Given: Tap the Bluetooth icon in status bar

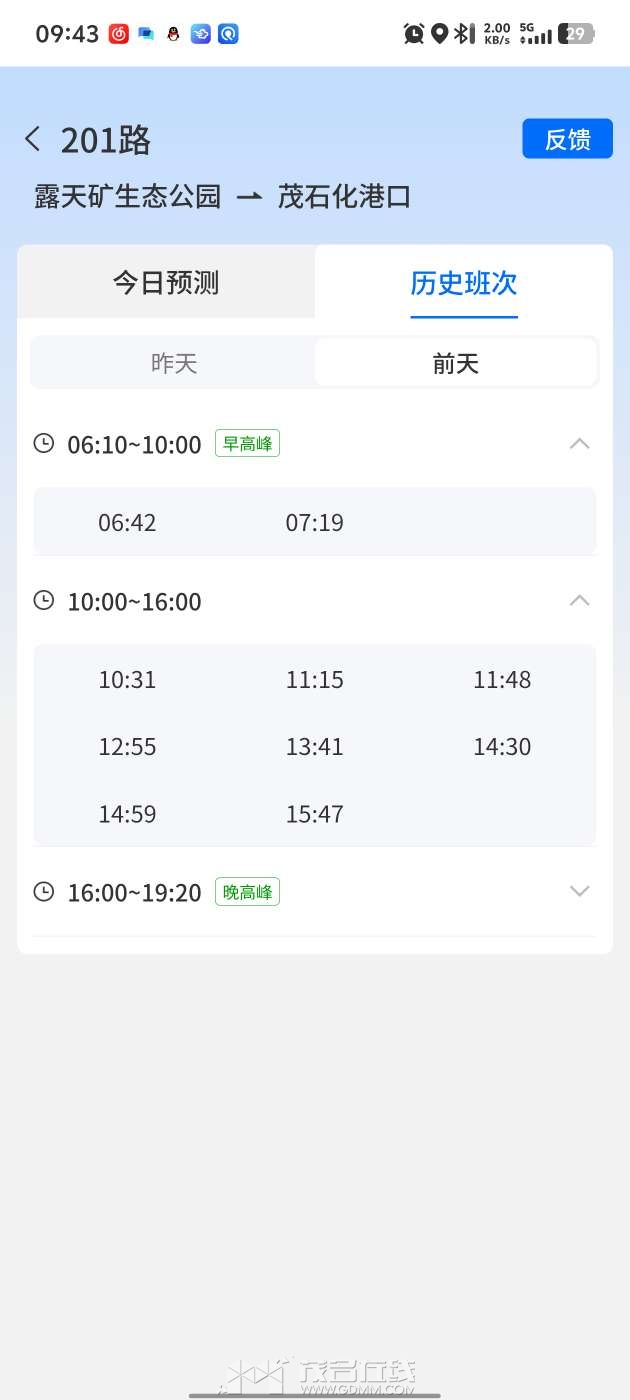Looking at the screenshot, I should click(462, 34).
